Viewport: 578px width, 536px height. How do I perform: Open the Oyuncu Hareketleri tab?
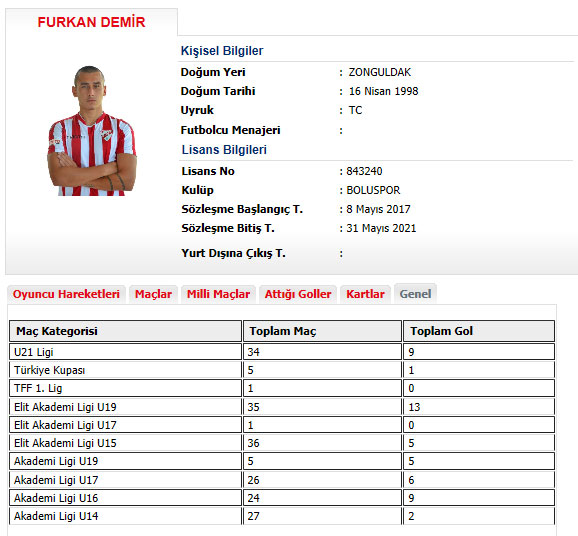66,294
